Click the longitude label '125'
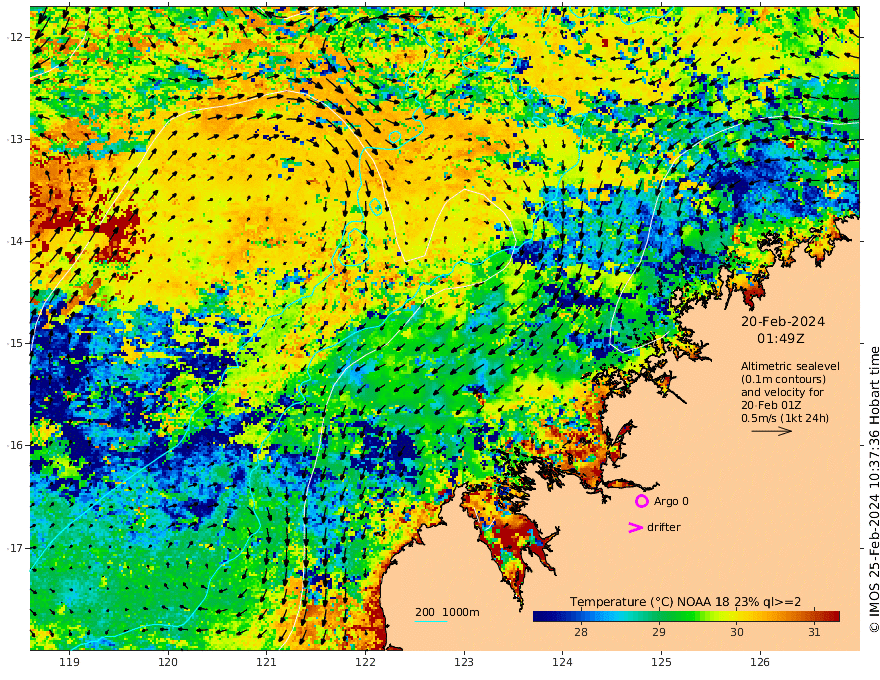 (x=661, y=663)
